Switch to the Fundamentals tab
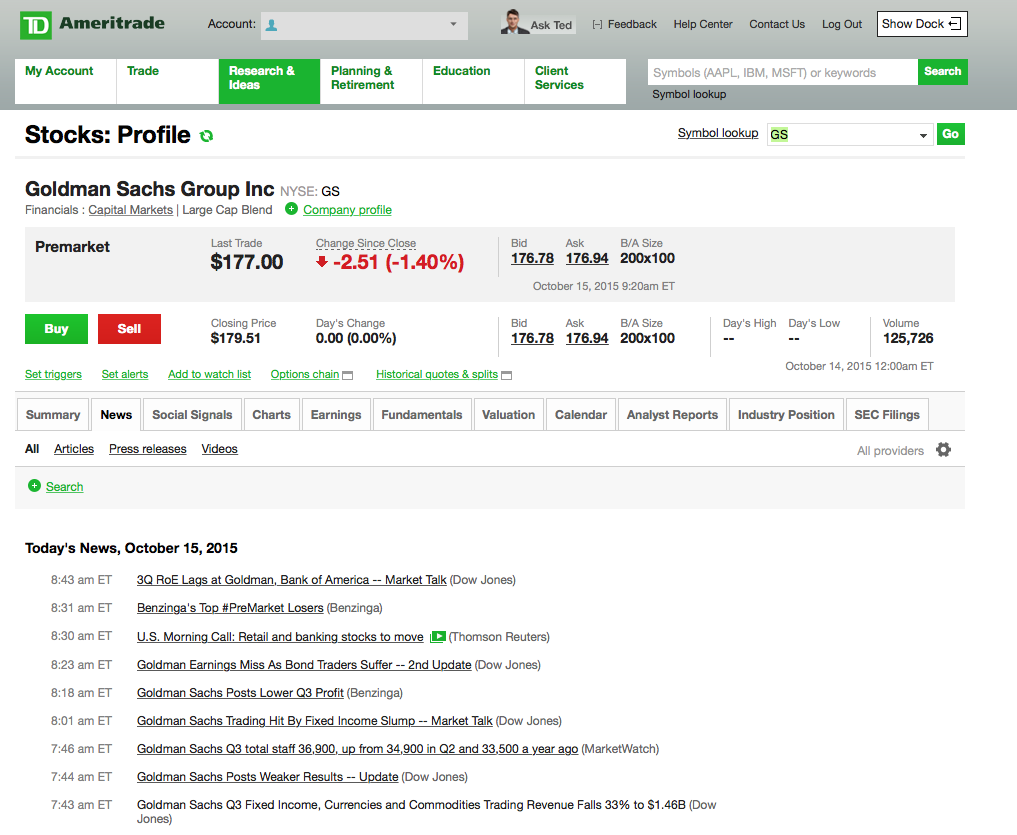This screenshot has height=835, width=1017. [x=422, y=415]
